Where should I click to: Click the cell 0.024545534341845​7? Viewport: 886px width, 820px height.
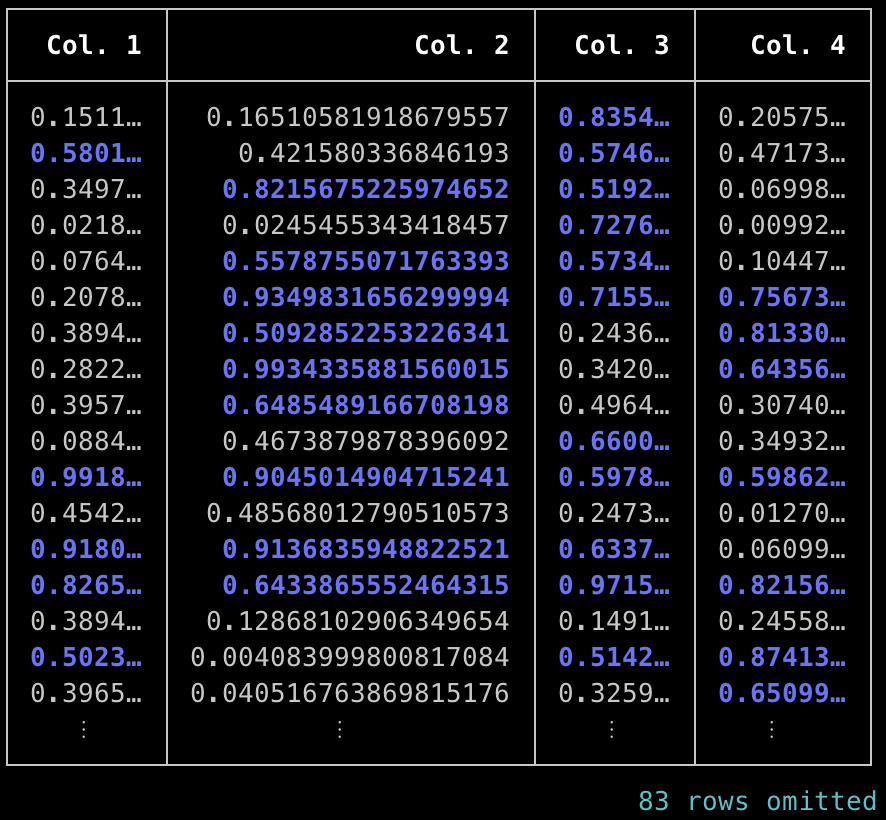pyautogui.click(x=366, y=225)
